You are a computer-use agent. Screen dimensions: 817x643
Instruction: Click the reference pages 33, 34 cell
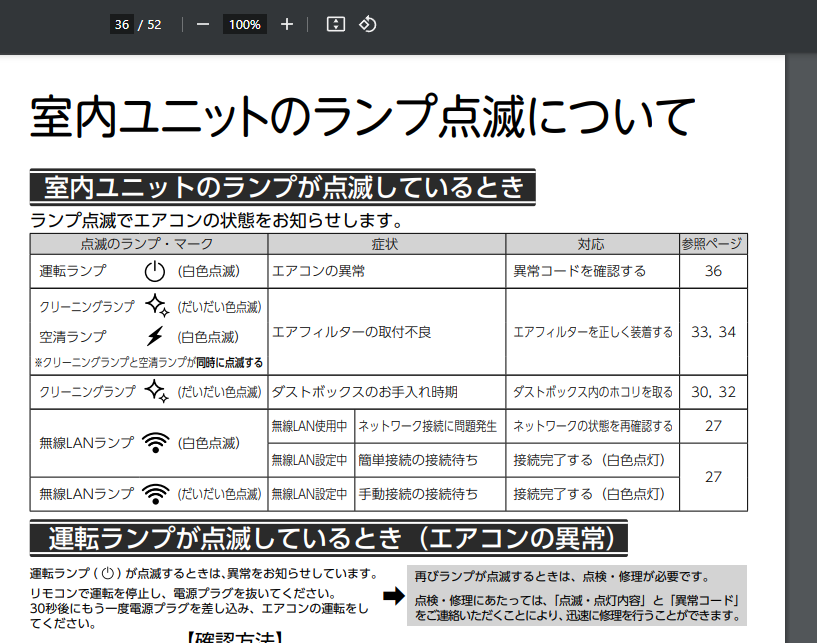click(x=712, y=332)
